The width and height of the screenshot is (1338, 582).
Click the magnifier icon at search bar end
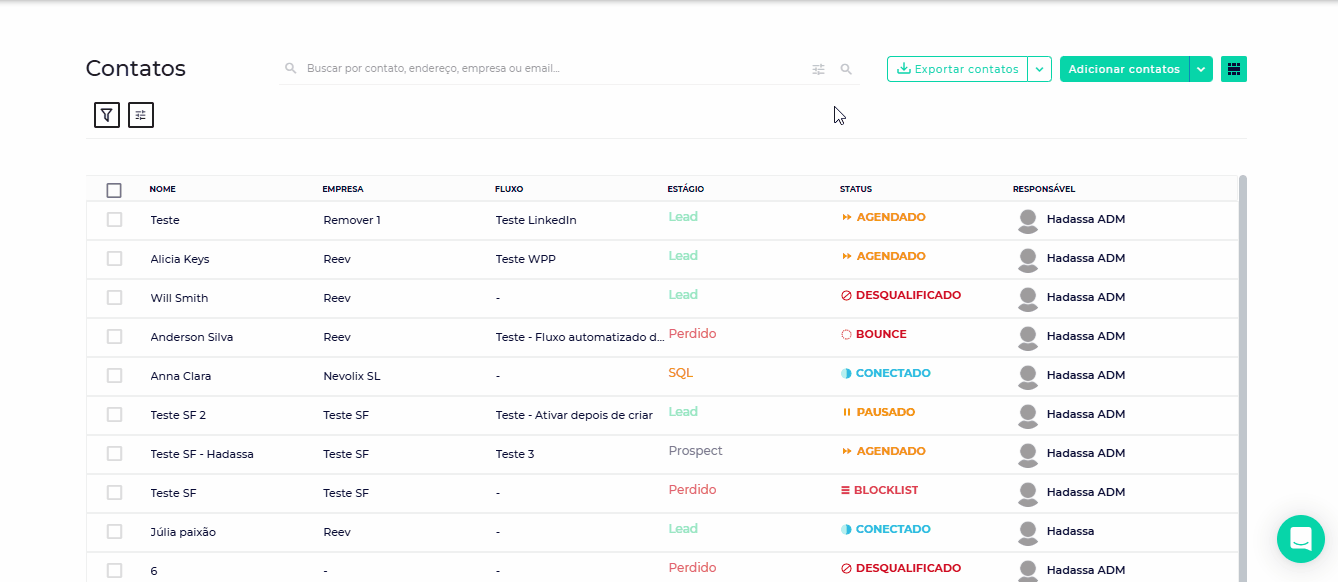pyautogui.click(x=846, y=69)
